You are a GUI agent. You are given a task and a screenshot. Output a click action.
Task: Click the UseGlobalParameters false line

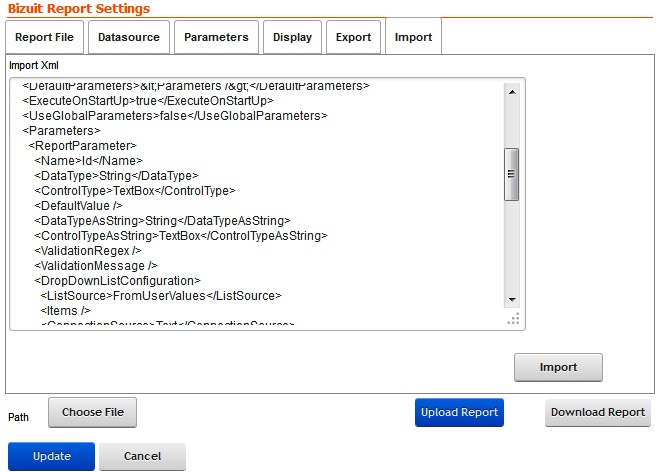pos(175,116)
